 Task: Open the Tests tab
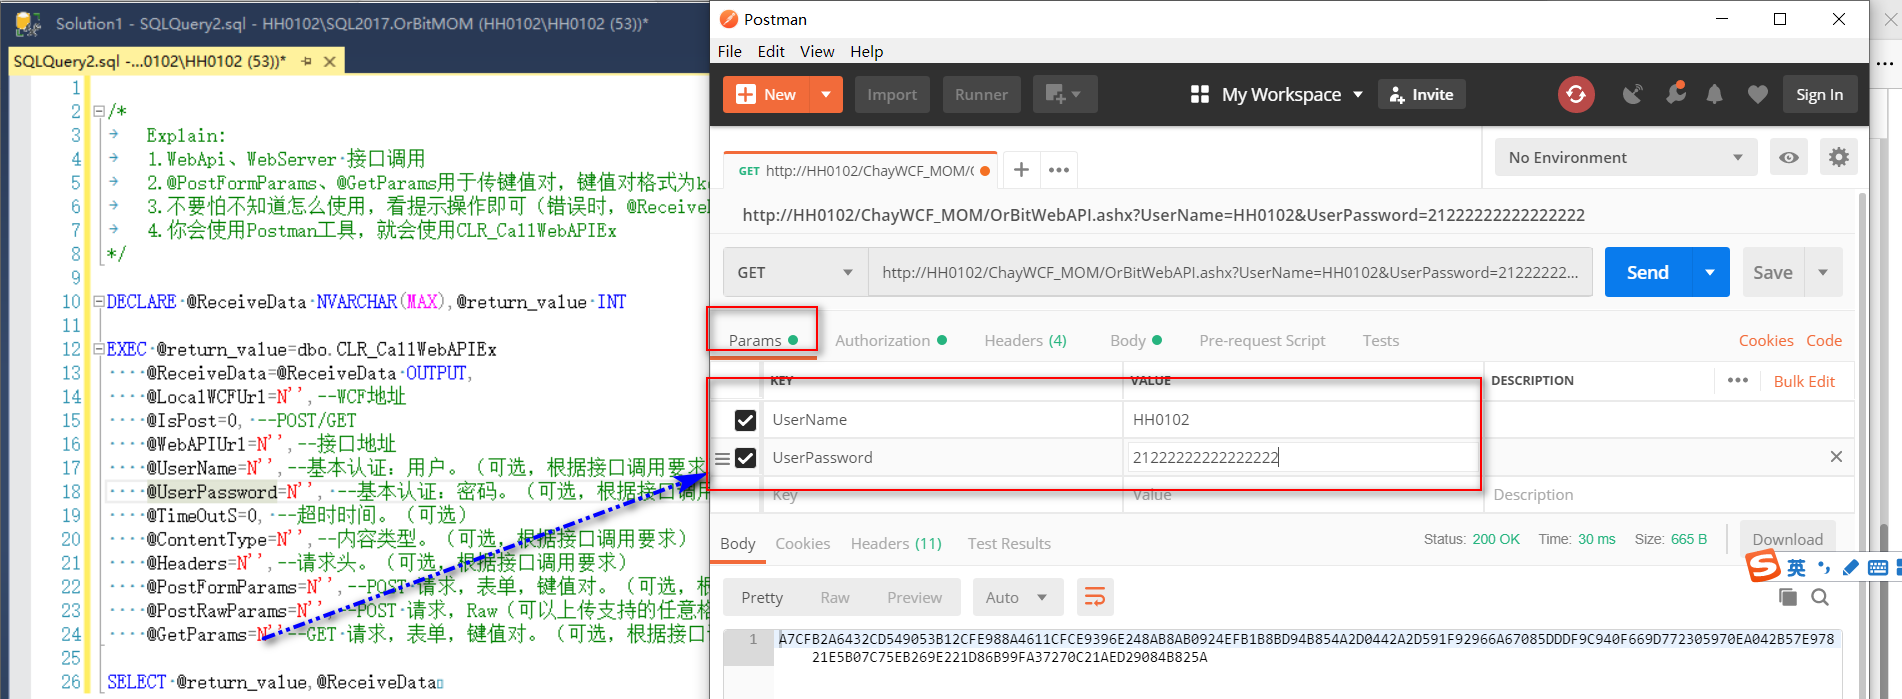1381,340
